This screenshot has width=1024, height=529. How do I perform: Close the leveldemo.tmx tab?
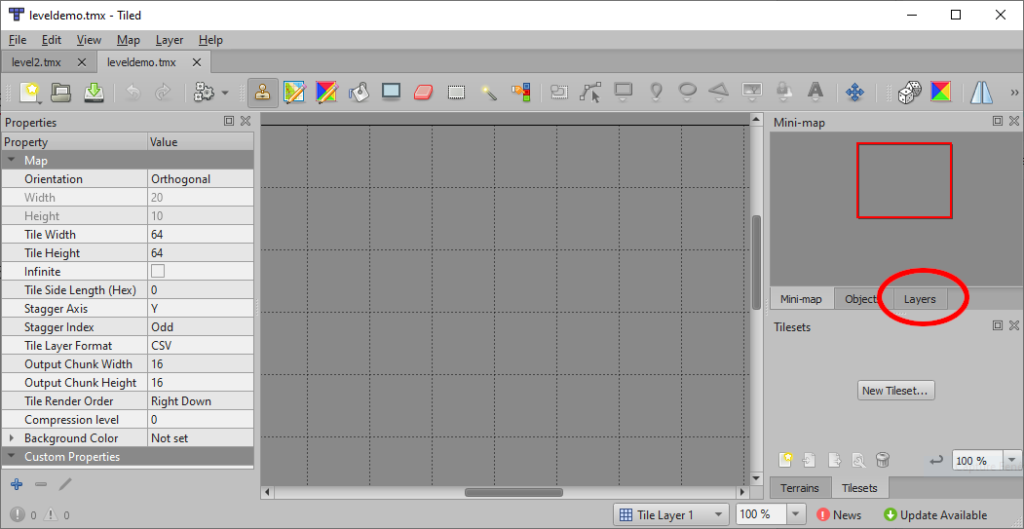point(197,63)
